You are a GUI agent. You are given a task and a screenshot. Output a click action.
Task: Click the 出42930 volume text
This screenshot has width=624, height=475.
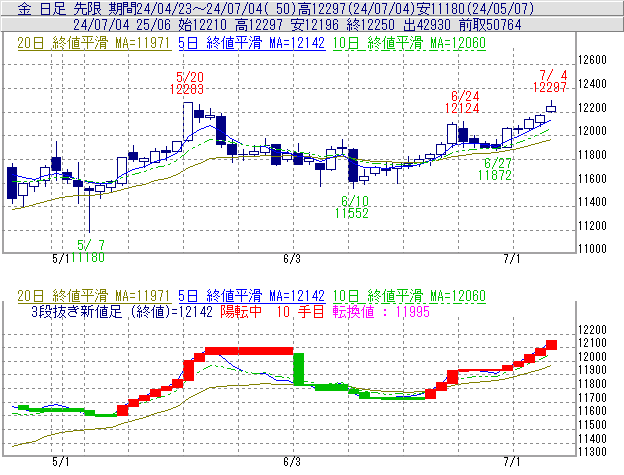427,25
